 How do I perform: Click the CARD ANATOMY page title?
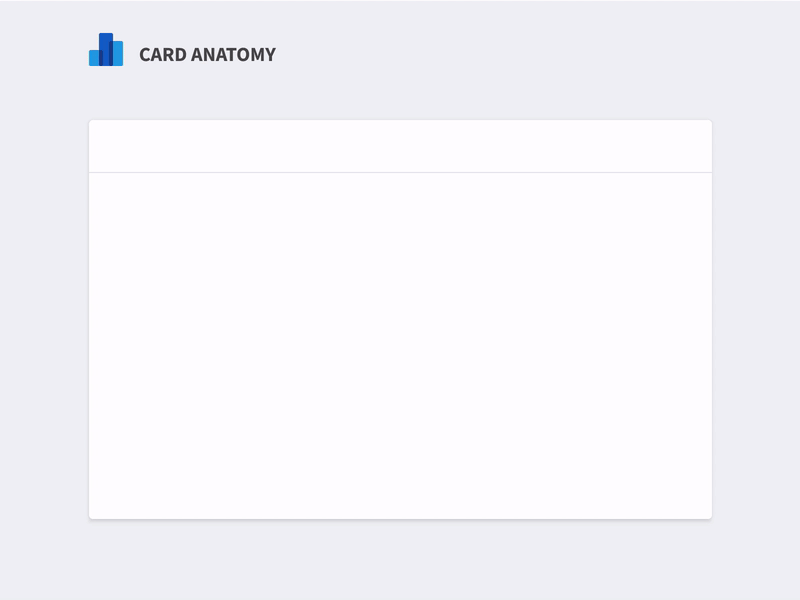click(x=207, y=55)
